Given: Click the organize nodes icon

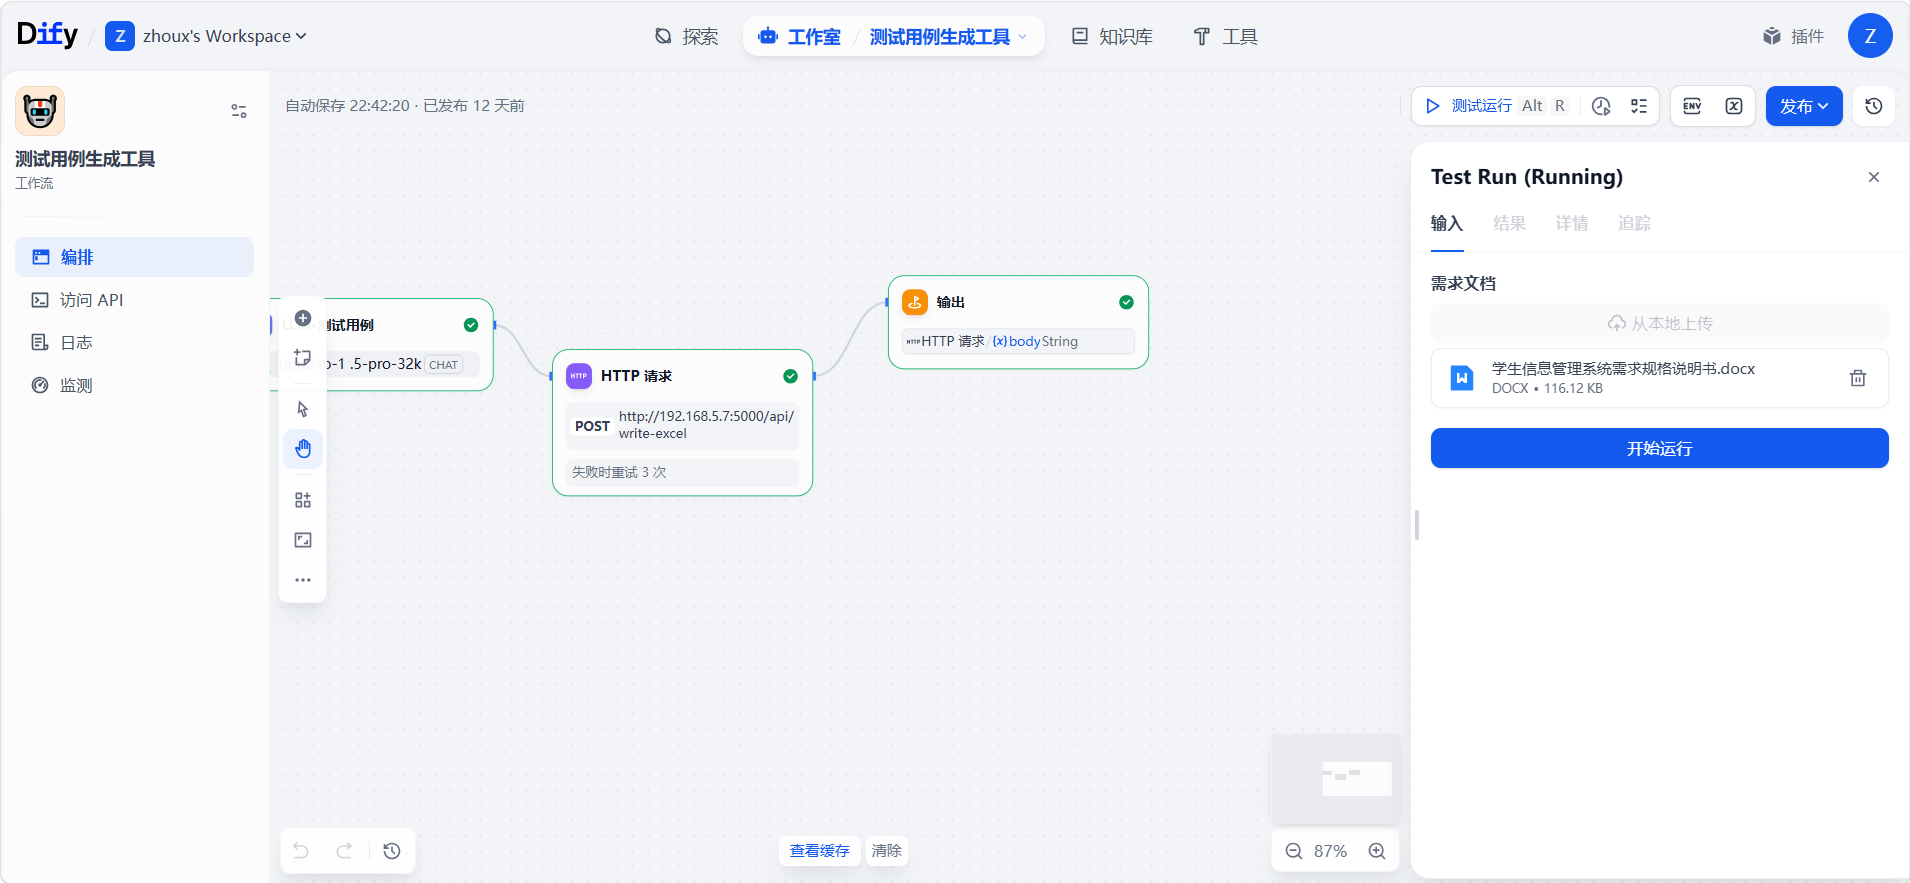Looking at the screenshot, I should [303, 500].
